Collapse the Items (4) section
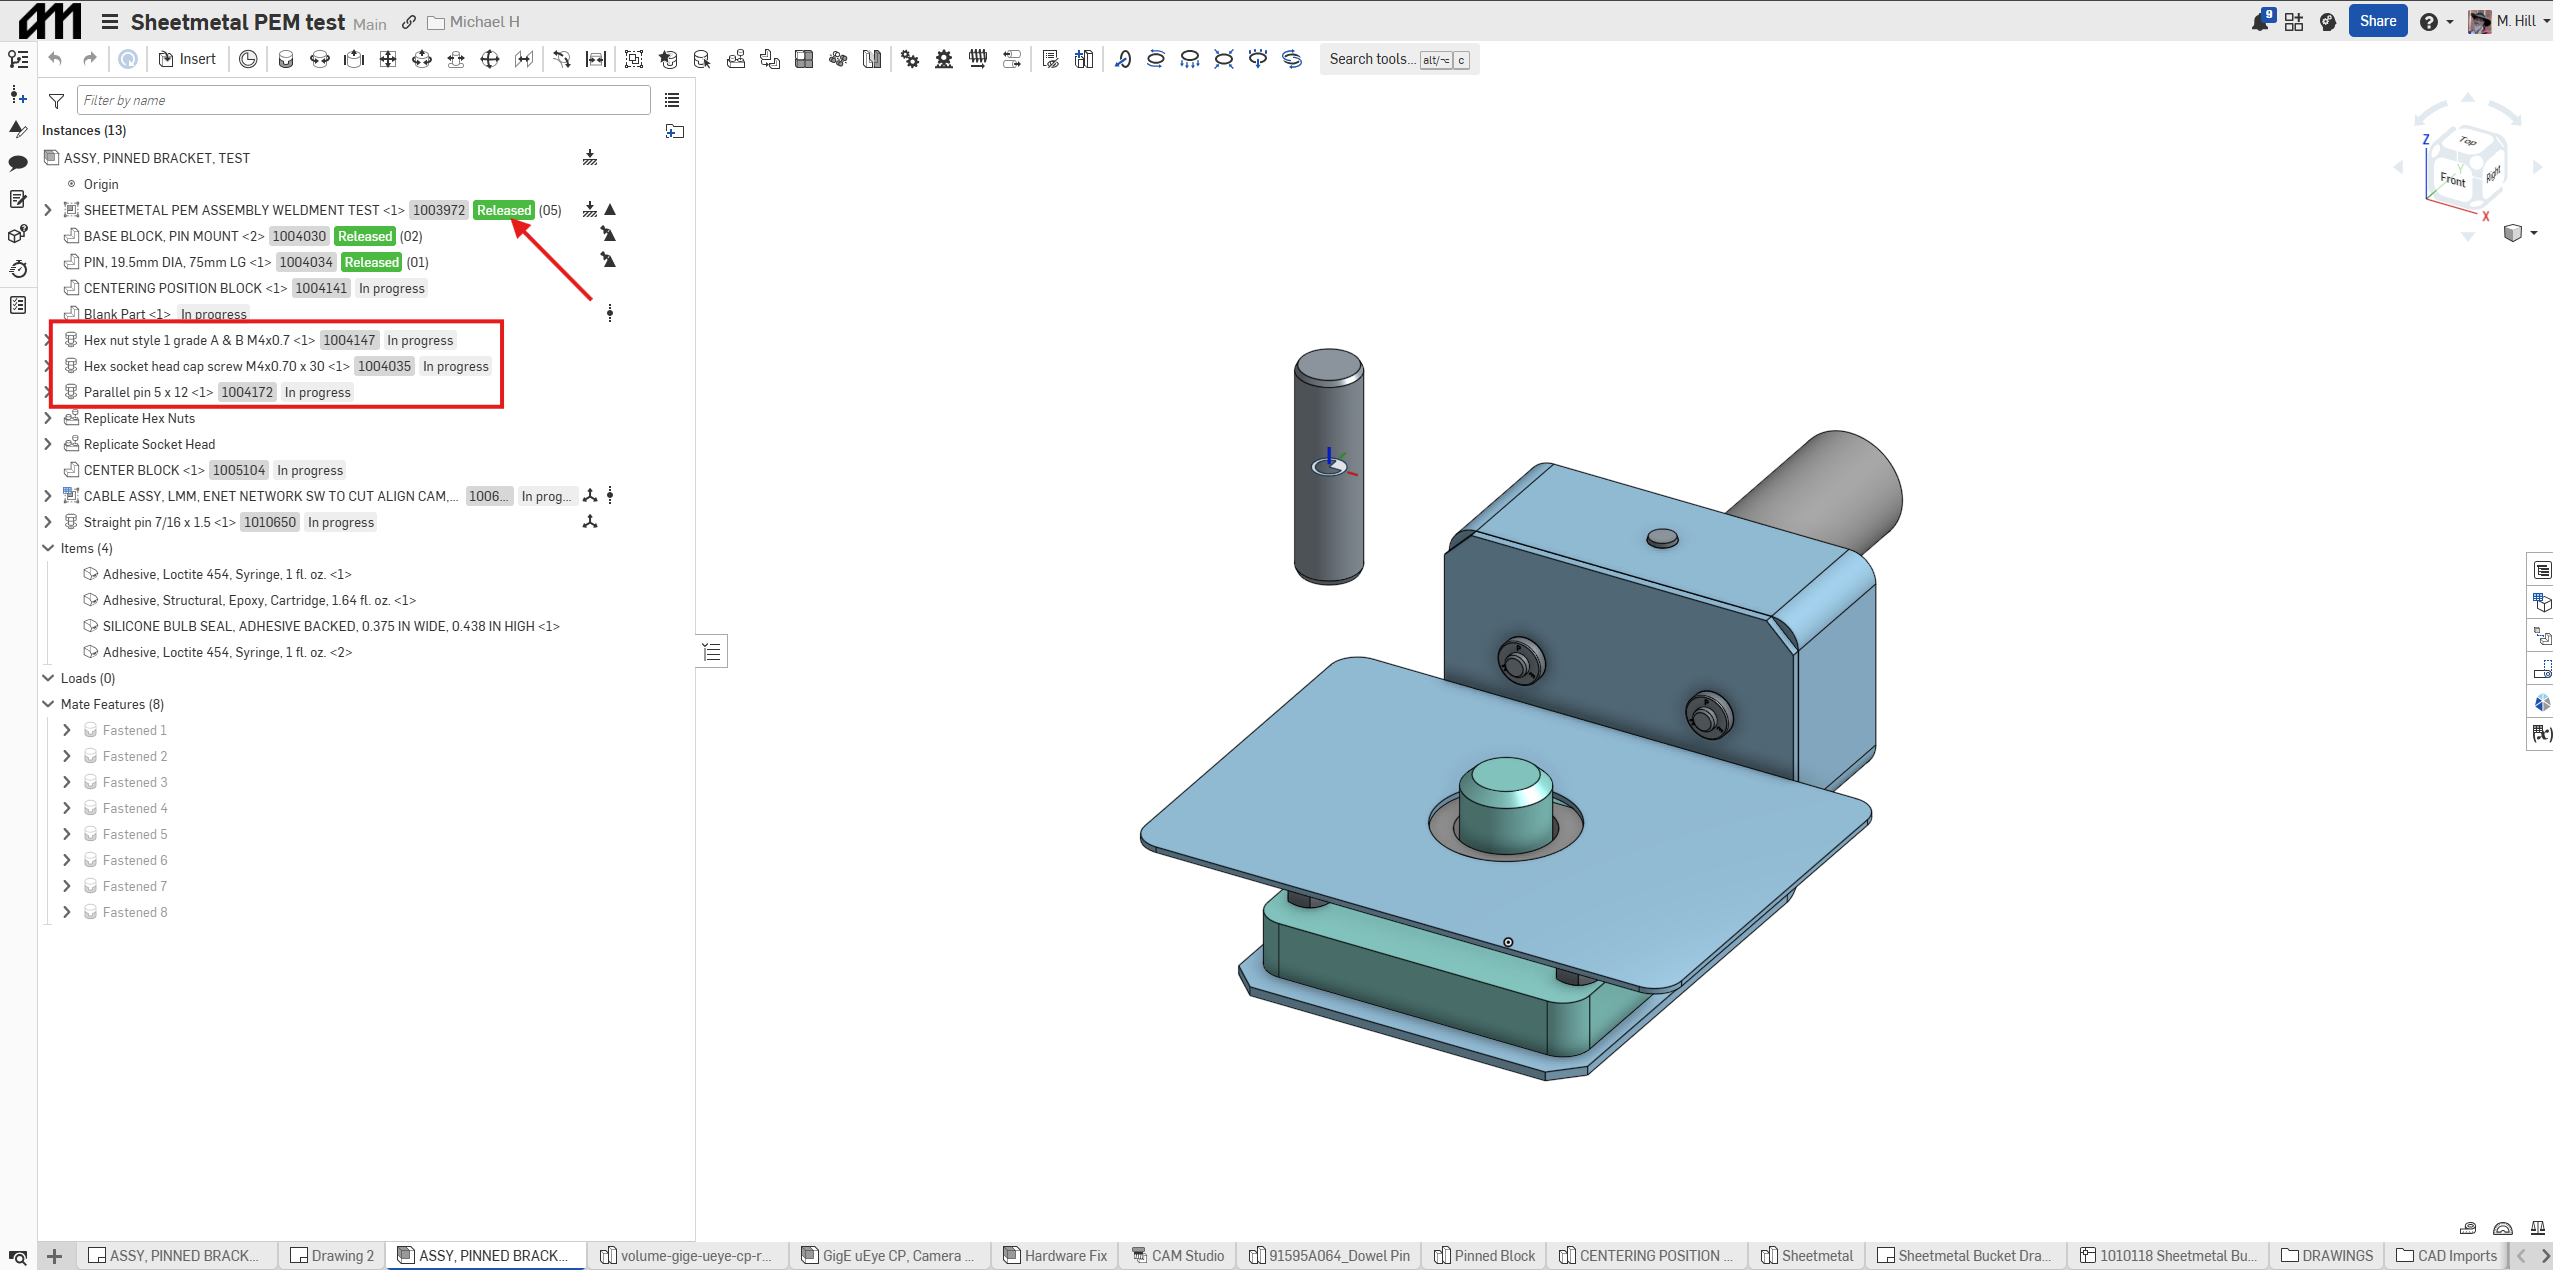This screenshot has height=1270, width=2553. pos(48,548)
